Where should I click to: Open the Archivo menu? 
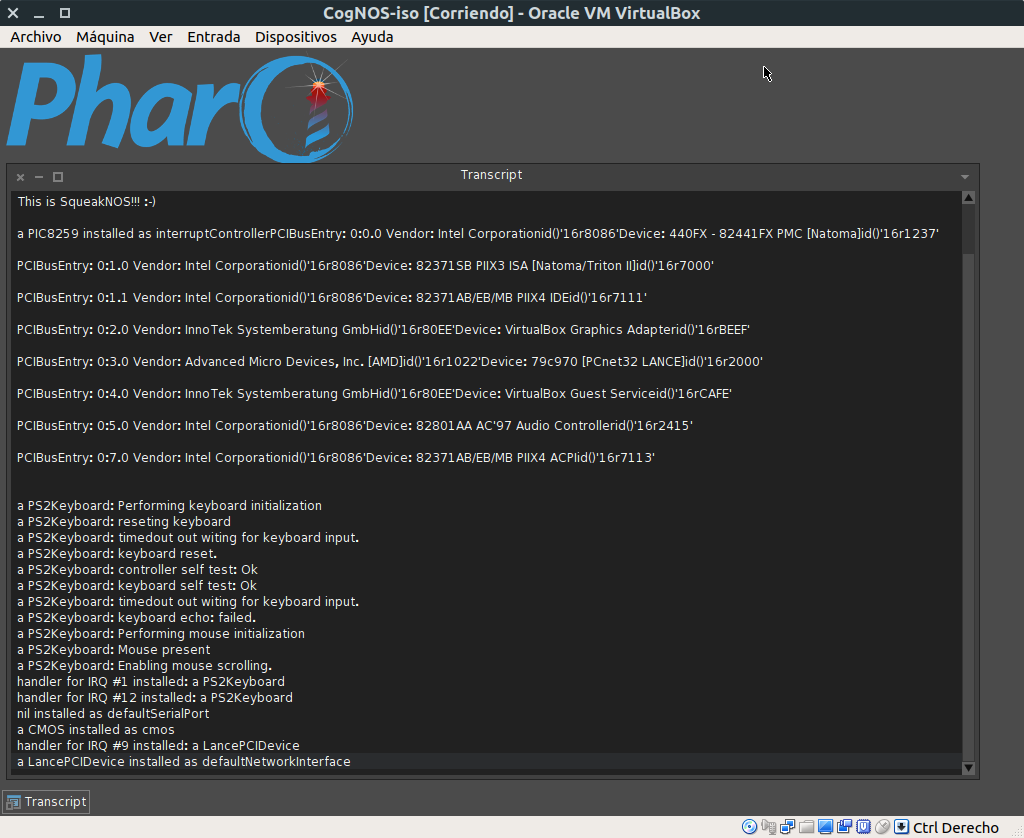[36, 37]
